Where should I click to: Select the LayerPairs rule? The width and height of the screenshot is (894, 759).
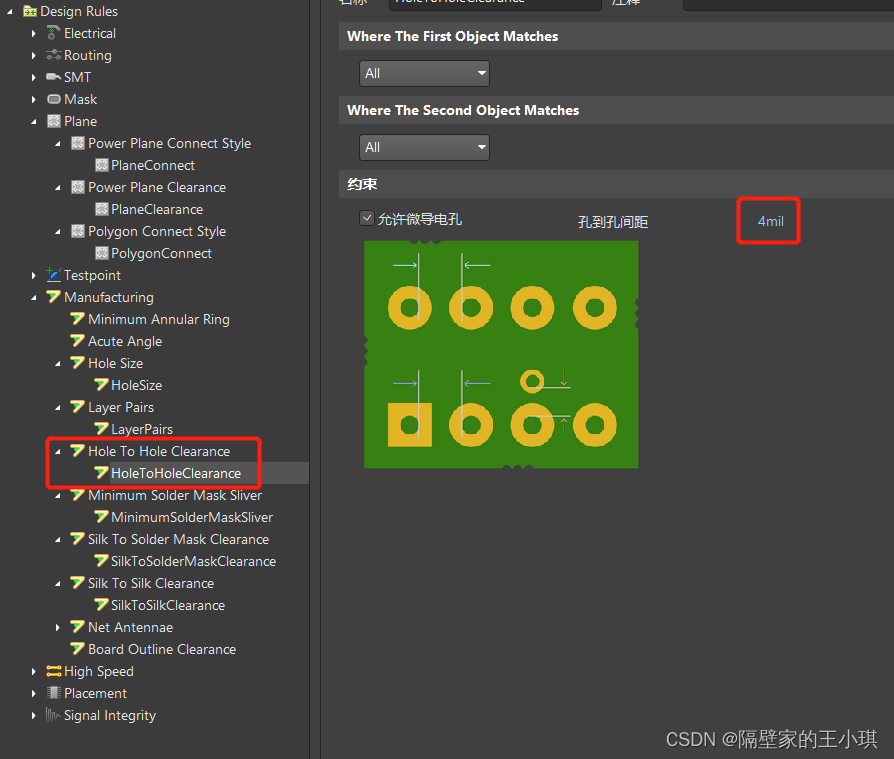(142, 429)
